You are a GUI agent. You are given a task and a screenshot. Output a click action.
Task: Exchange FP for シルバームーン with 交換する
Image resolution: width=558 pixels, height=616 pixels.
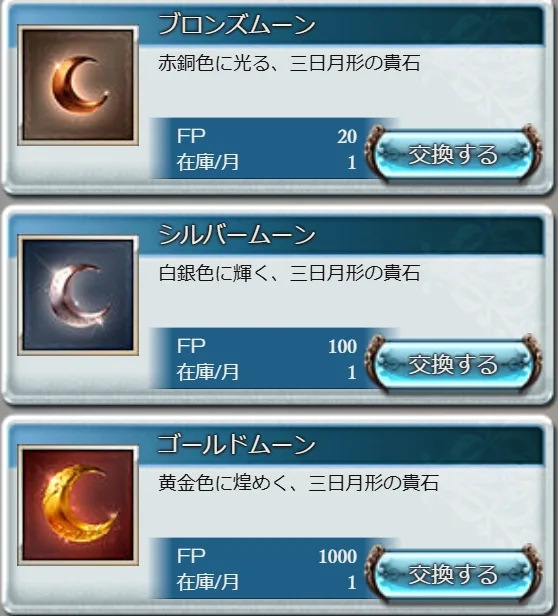tap(453, 365)
